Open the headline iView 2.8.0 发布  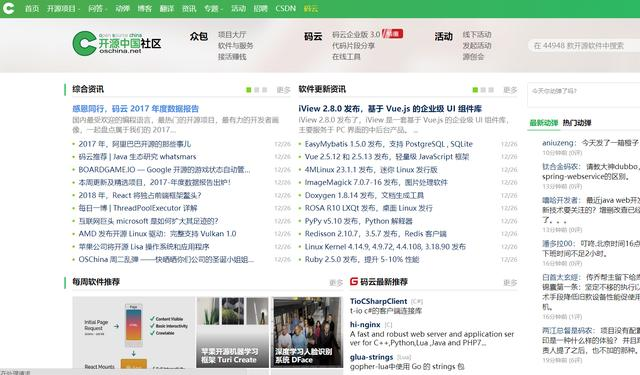pyautogui.click(x=390, y=109)
